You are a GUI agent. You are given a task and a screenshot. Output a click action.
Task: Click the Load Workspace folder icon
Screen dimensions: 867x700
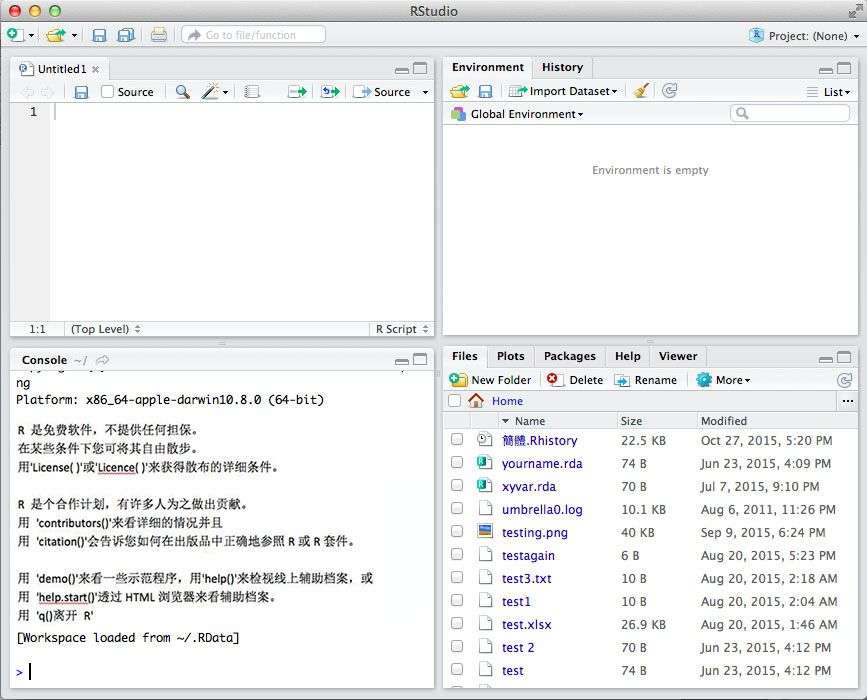click(x=459, y=91)
